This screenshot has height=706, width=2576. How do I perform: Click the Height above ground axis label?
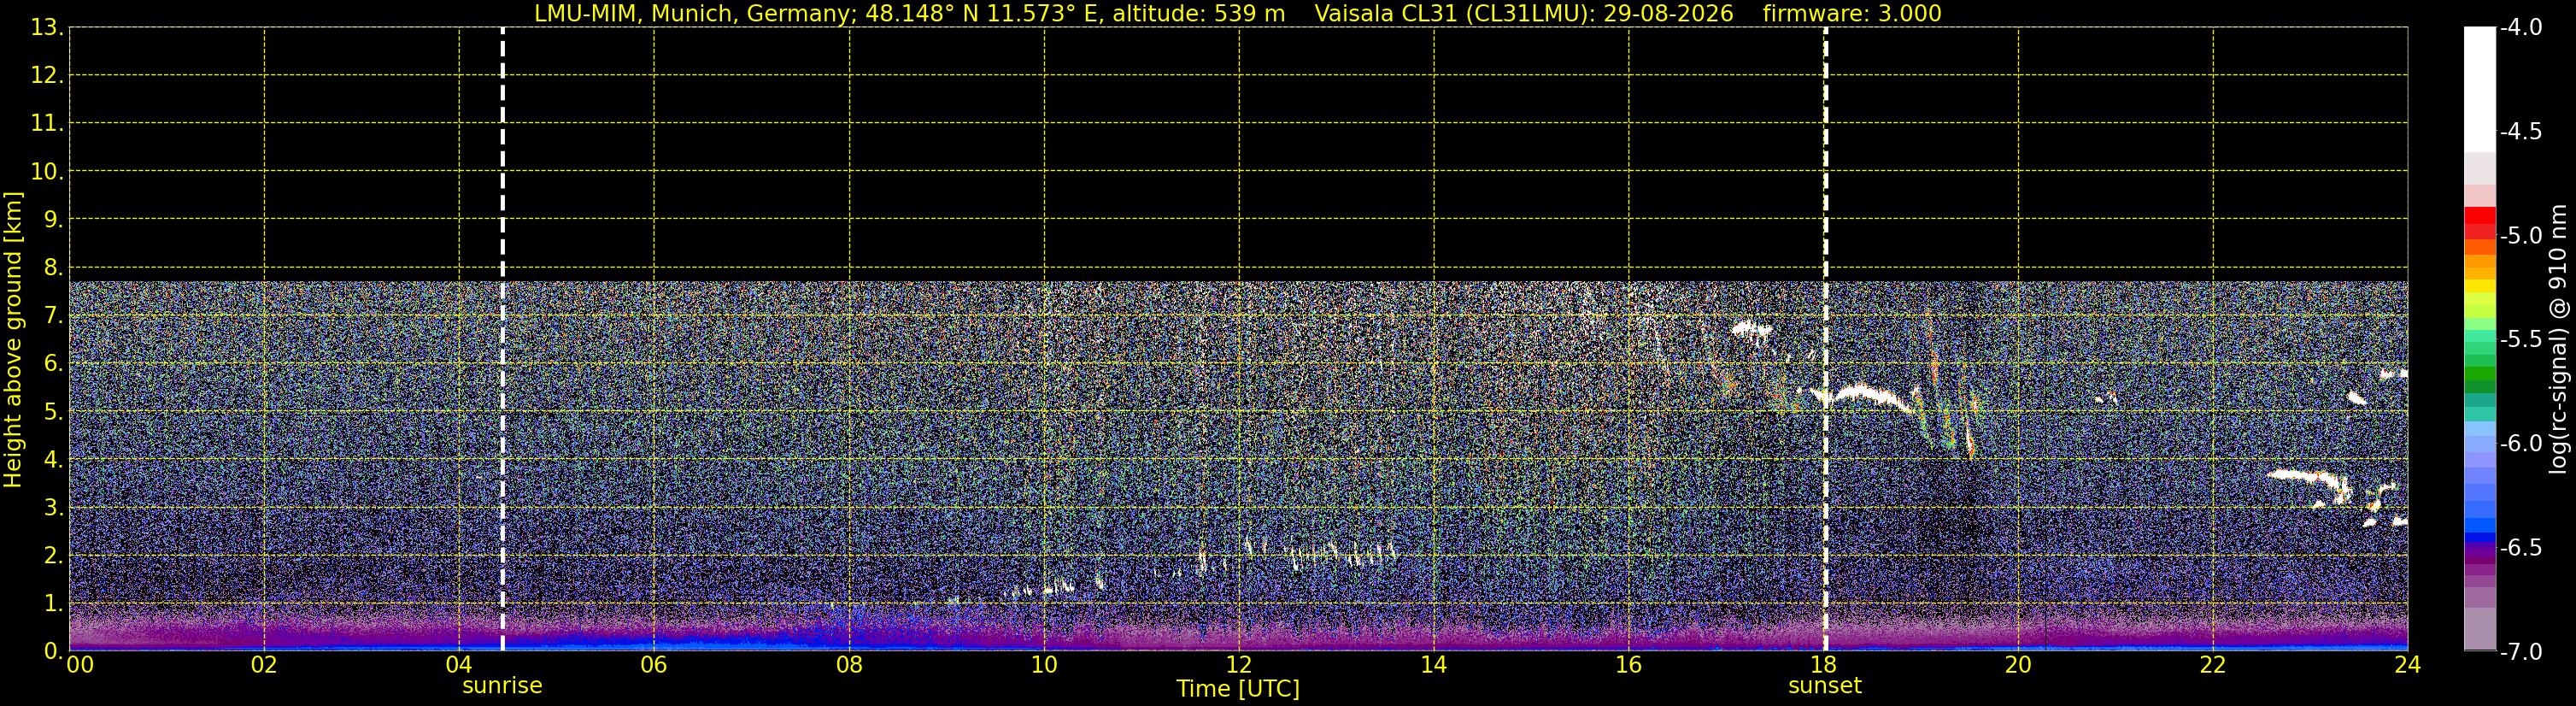point(13,339)
